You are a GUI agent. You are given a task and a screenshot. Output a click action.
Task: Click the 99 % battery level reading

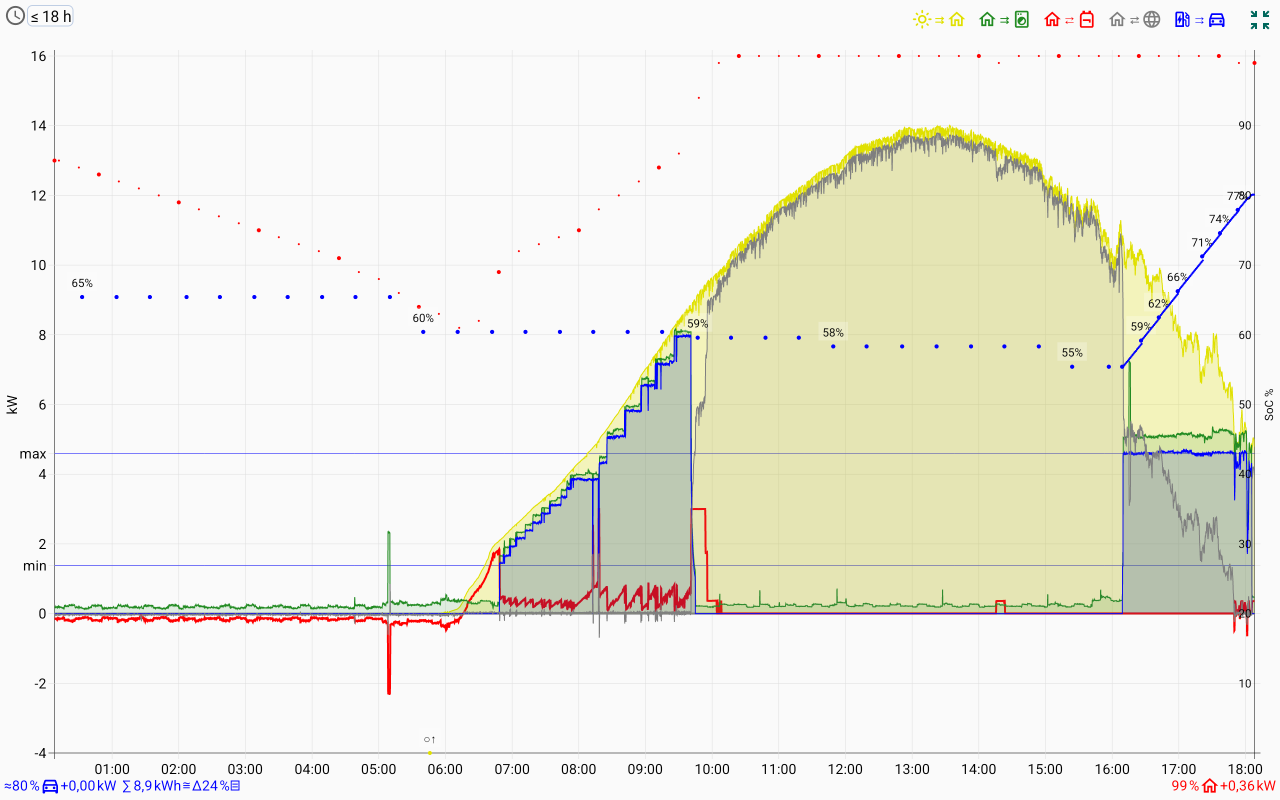pyautogui.click(x=1185, y=786)
